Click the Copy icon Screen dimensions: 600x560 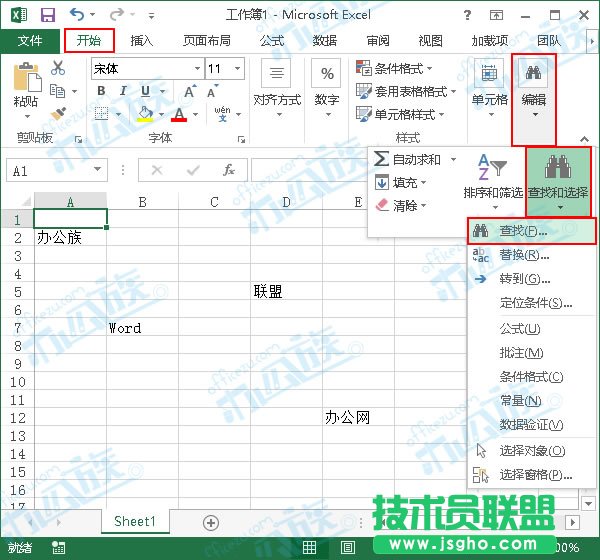58,91
